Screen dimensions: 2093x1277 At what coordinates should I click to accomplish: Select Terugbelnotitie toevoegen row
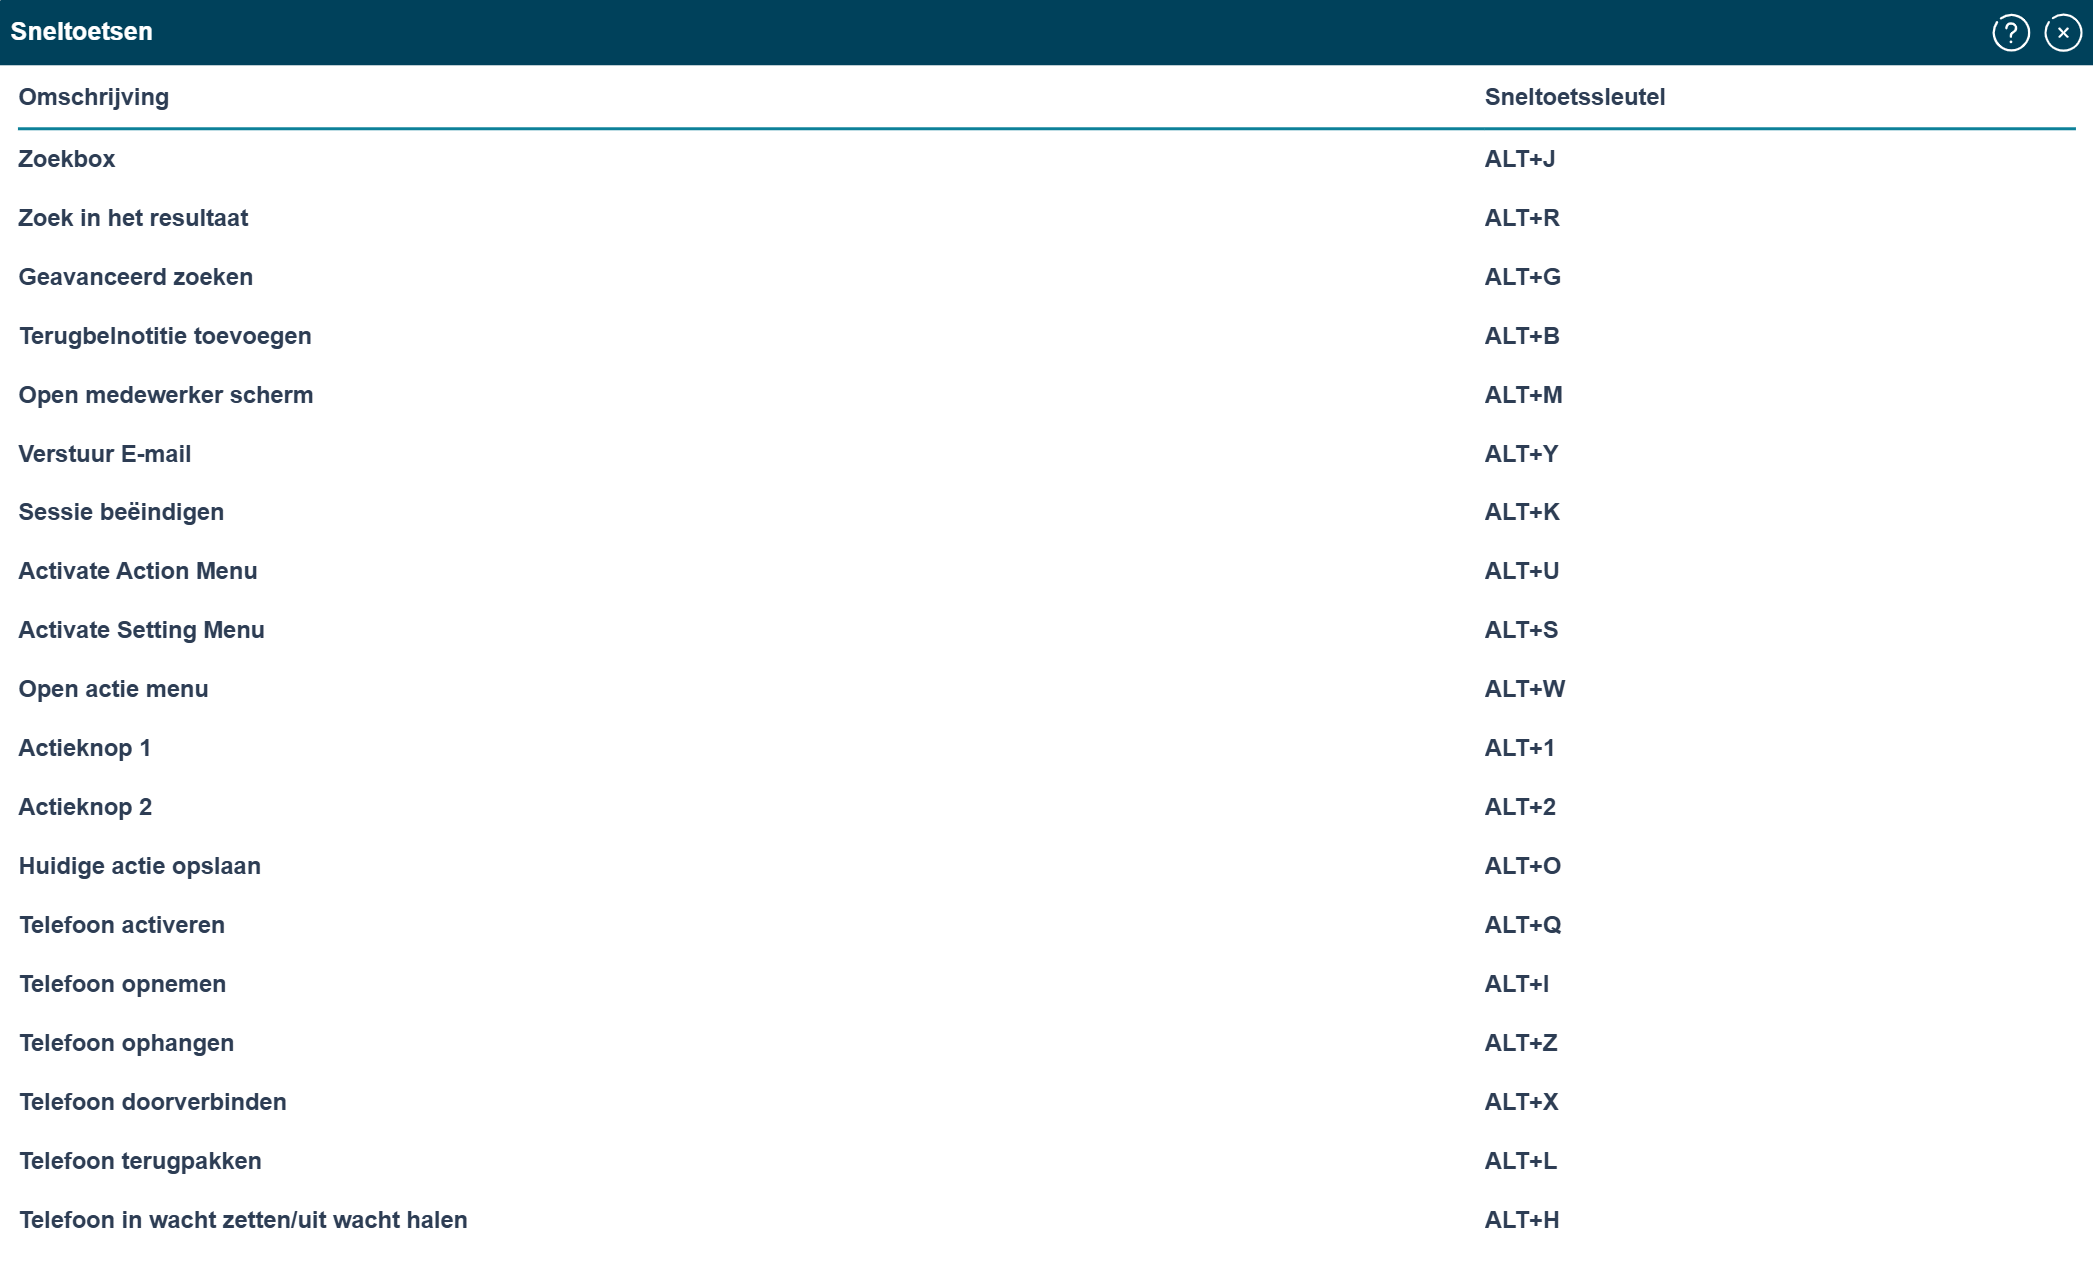tap(1046, 336)
